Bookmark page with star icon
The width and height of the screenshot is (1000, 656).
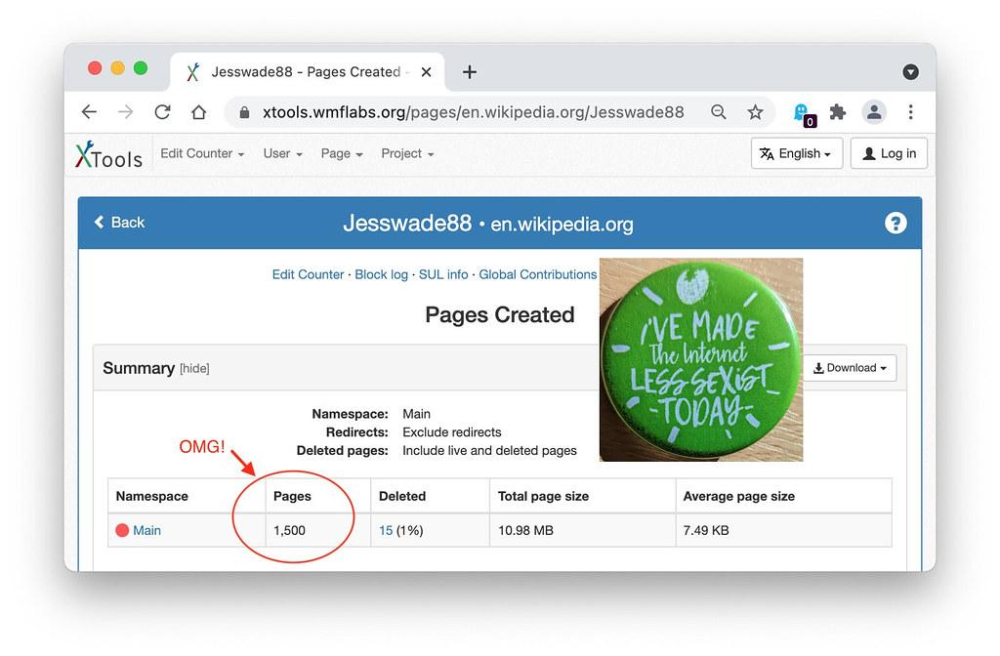755,113
